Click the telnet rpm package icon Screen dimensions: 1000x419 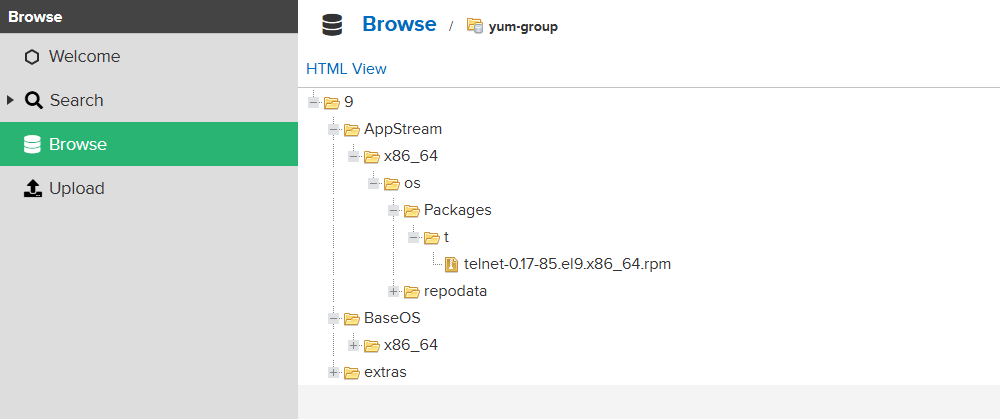pyautogui.click(x=452, y=264)
